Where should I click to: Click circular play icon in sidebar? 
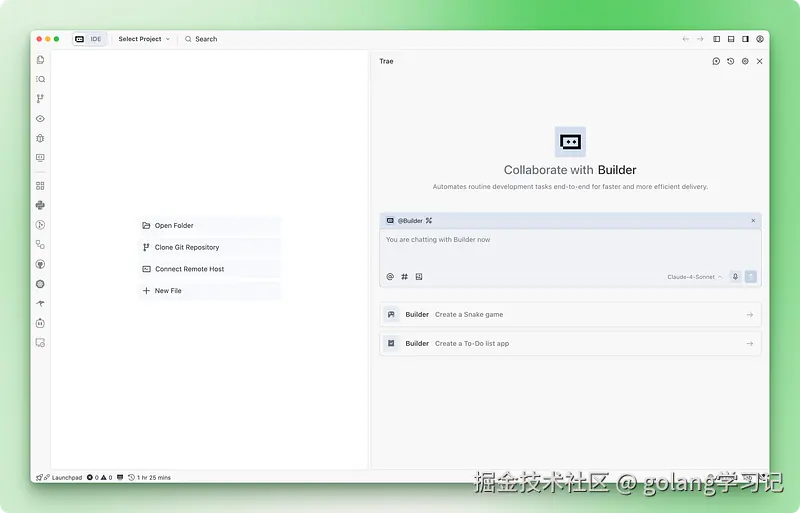(40, 225)
